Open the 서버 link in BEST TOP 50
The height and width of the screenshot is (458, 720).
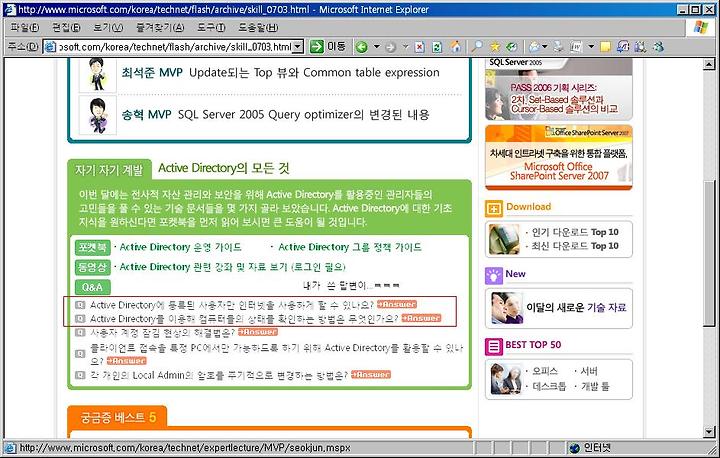(x=589, y=371)
